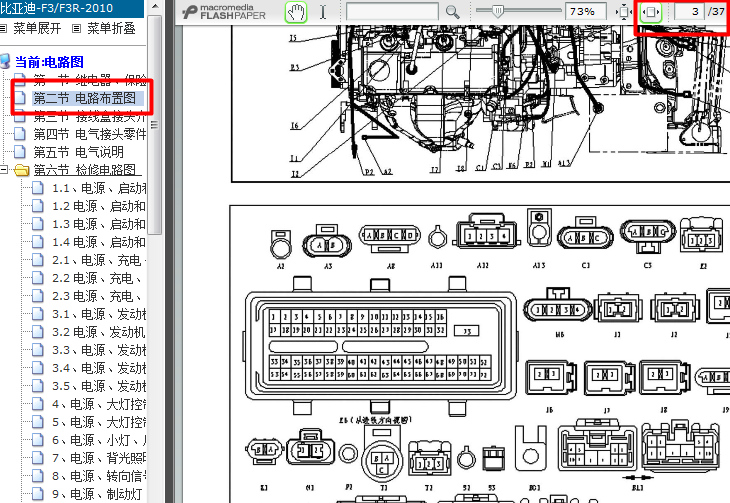Click the fit-page zoom icon beside 73%
This screenshot has width=730, height=503.
[x=623, y=12]
